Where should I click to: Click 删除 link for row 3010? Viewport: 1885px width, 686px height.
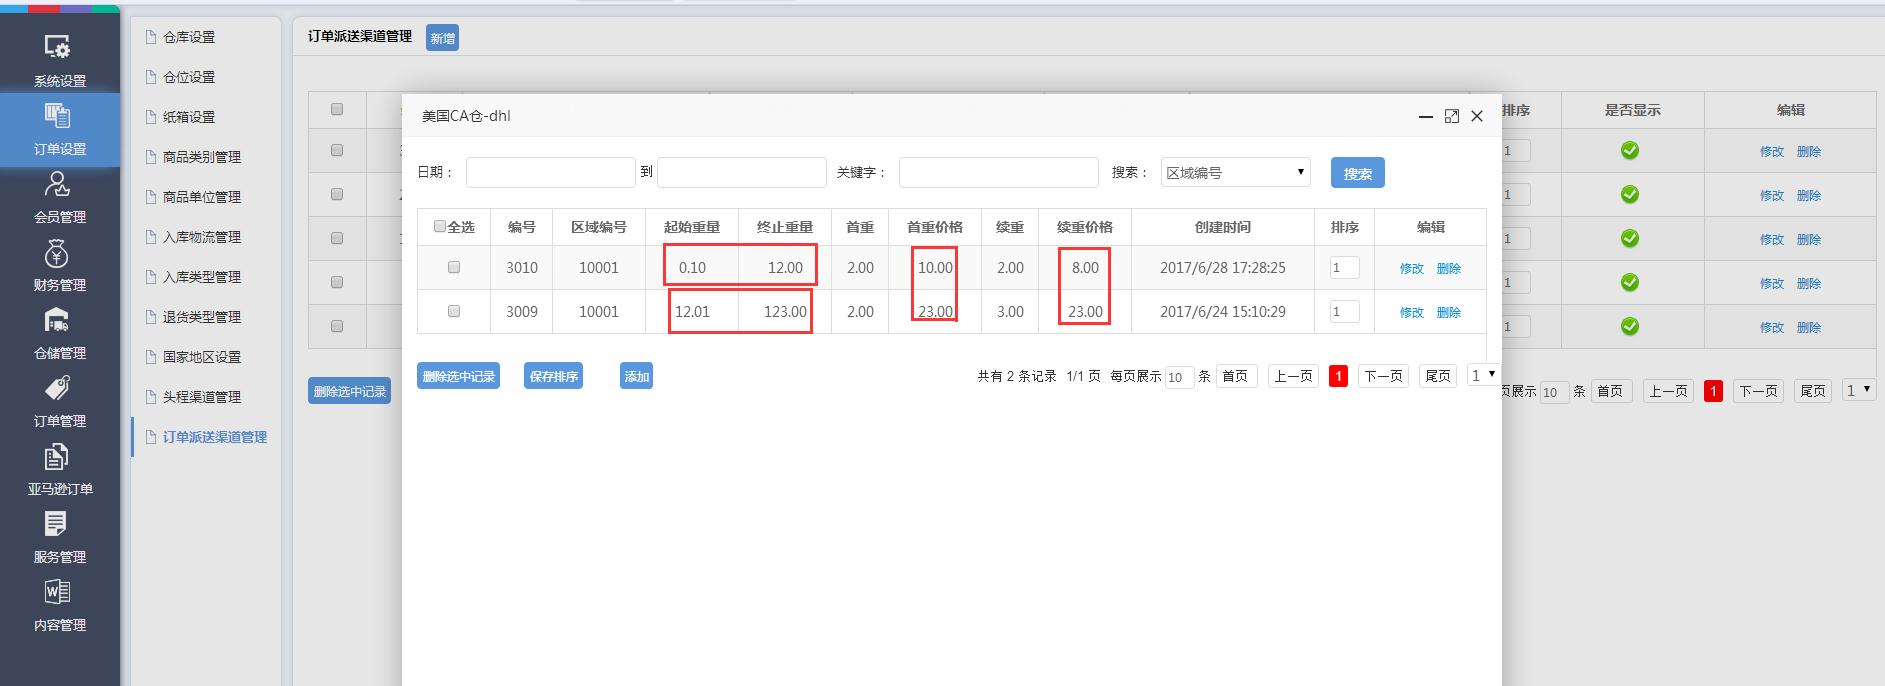click(x=1448, y=268)
